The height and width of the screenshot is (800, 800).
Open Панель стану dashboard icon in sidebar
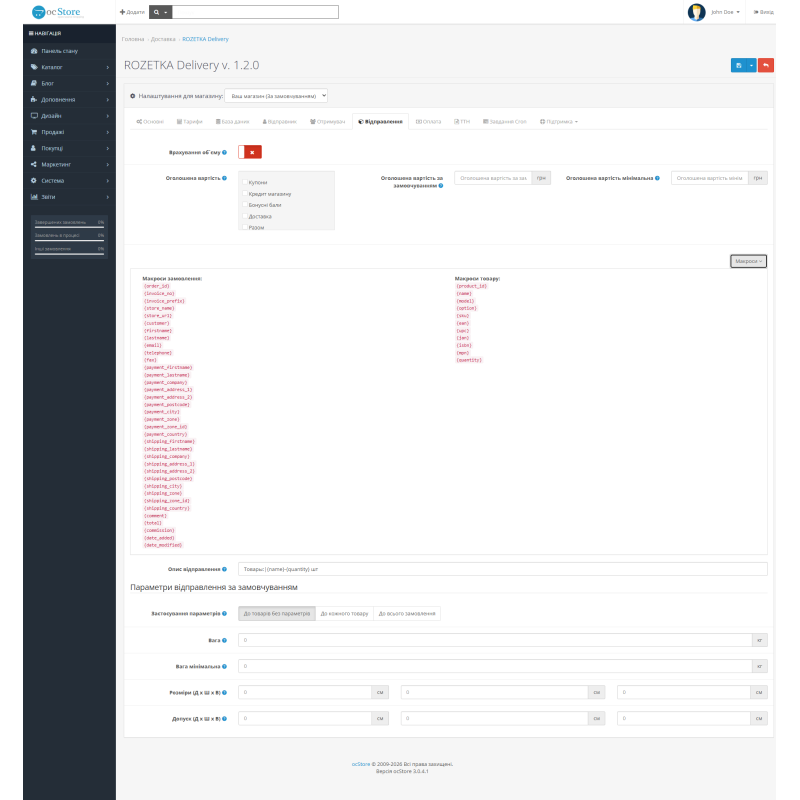[x=34, y=51]
